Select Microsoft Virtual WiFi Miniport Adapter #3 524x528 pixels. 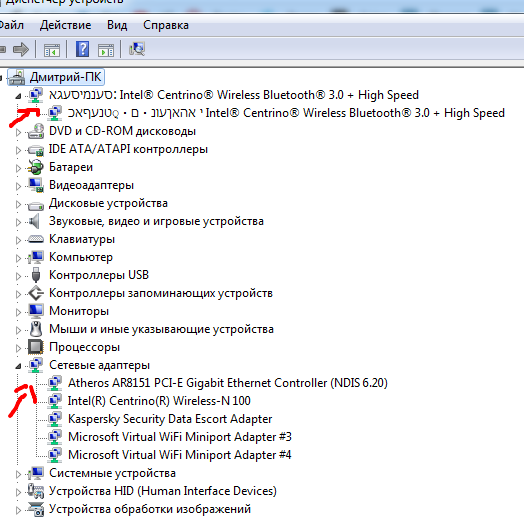coord(179,437)
